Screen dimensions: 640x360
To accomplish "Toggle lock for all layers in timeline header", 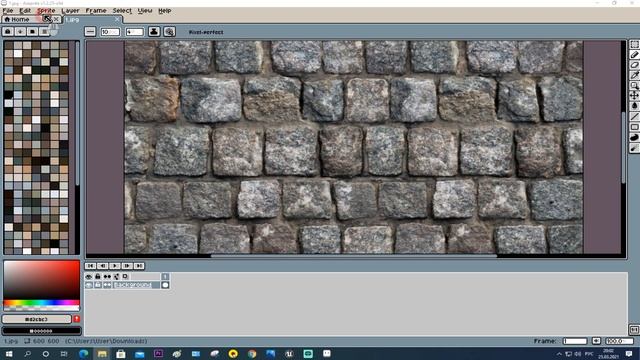I will point(98,277).
